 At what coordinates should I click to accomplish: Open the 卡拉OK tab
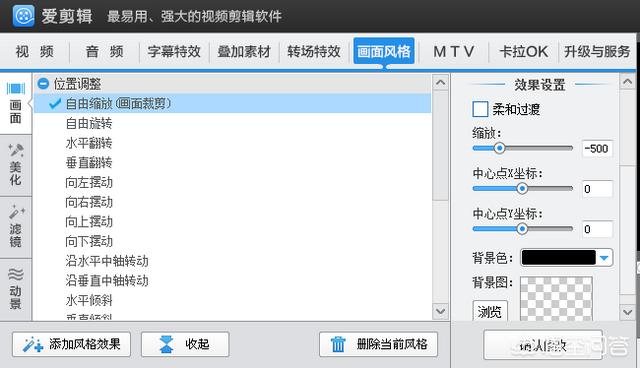(x=524, y=52)
